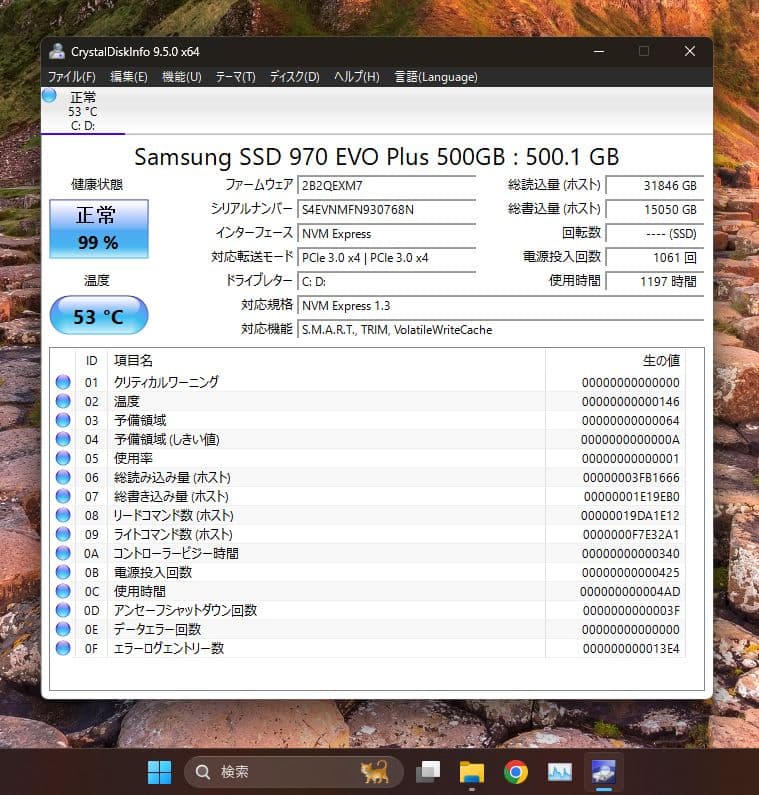This screenshot has height=795, width=759.
Task: Click the ID column header
Action: pos(91,360)
